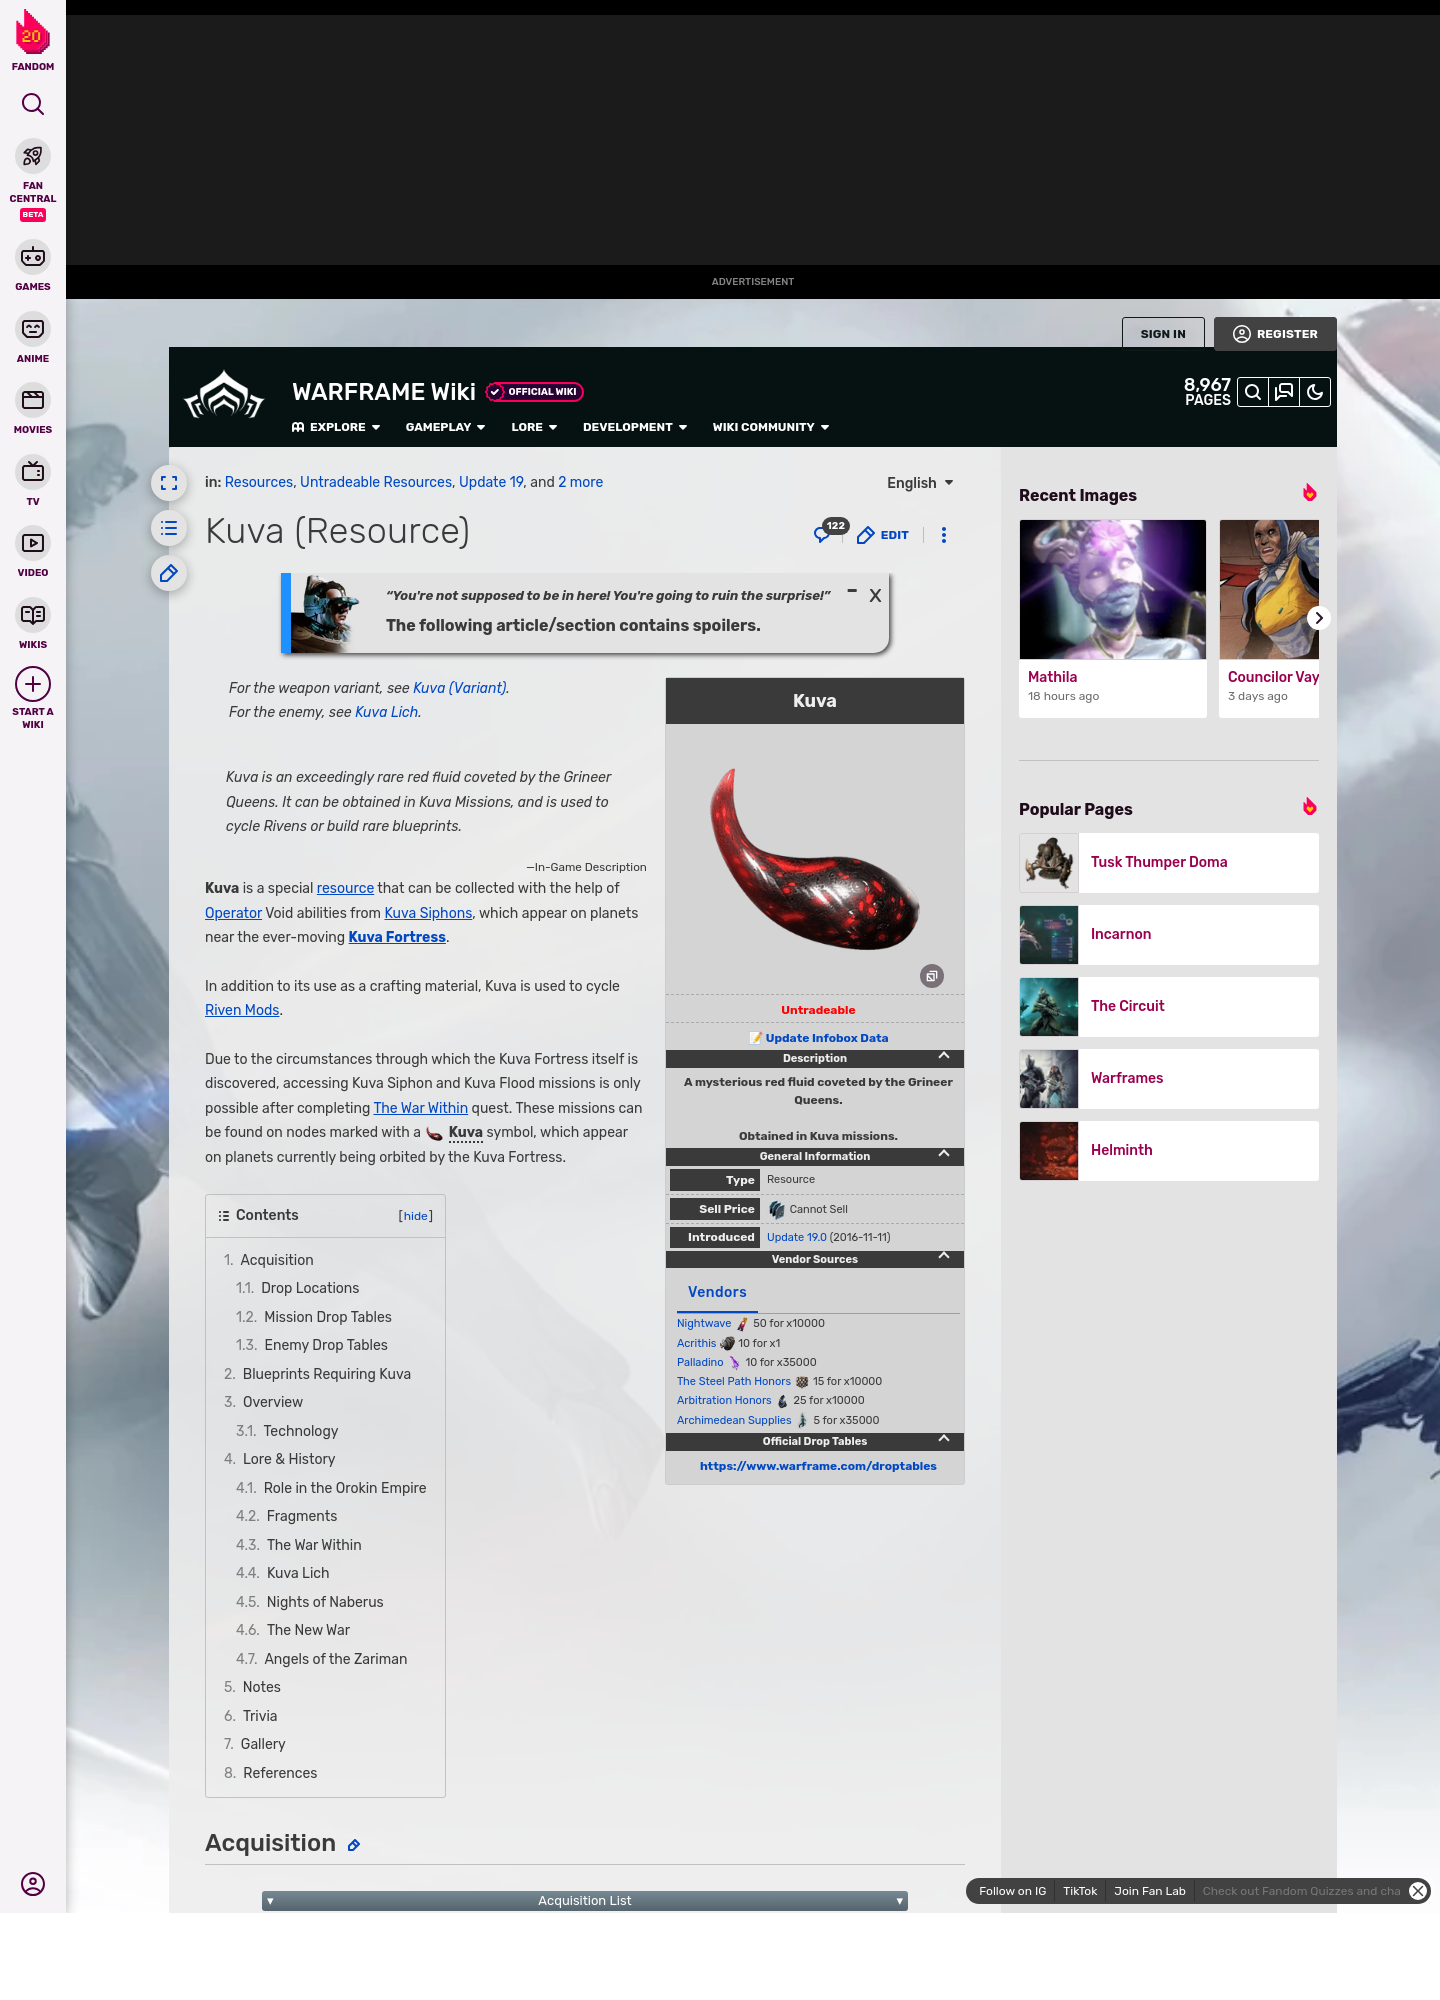Click the Register button
The height and width of the screenshot is (2000, 1440).
click(x=1276, y=334)
